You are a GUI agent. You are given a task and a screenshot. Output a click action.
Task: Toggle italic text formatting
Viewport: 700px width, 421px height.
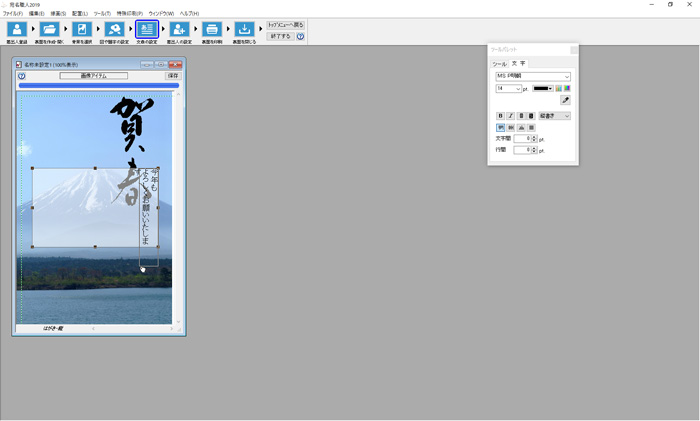[510, 116]
